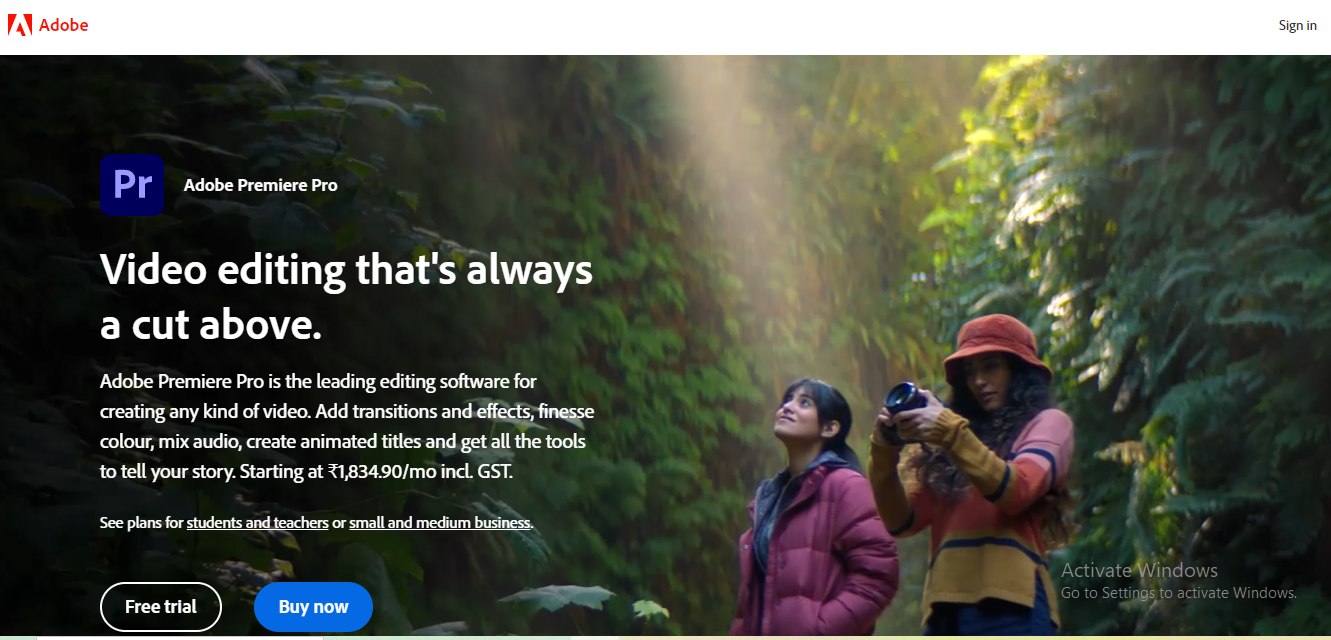Click the 'Video editing that's always' headline
The image size is (1331, 640).
(346, 270)
